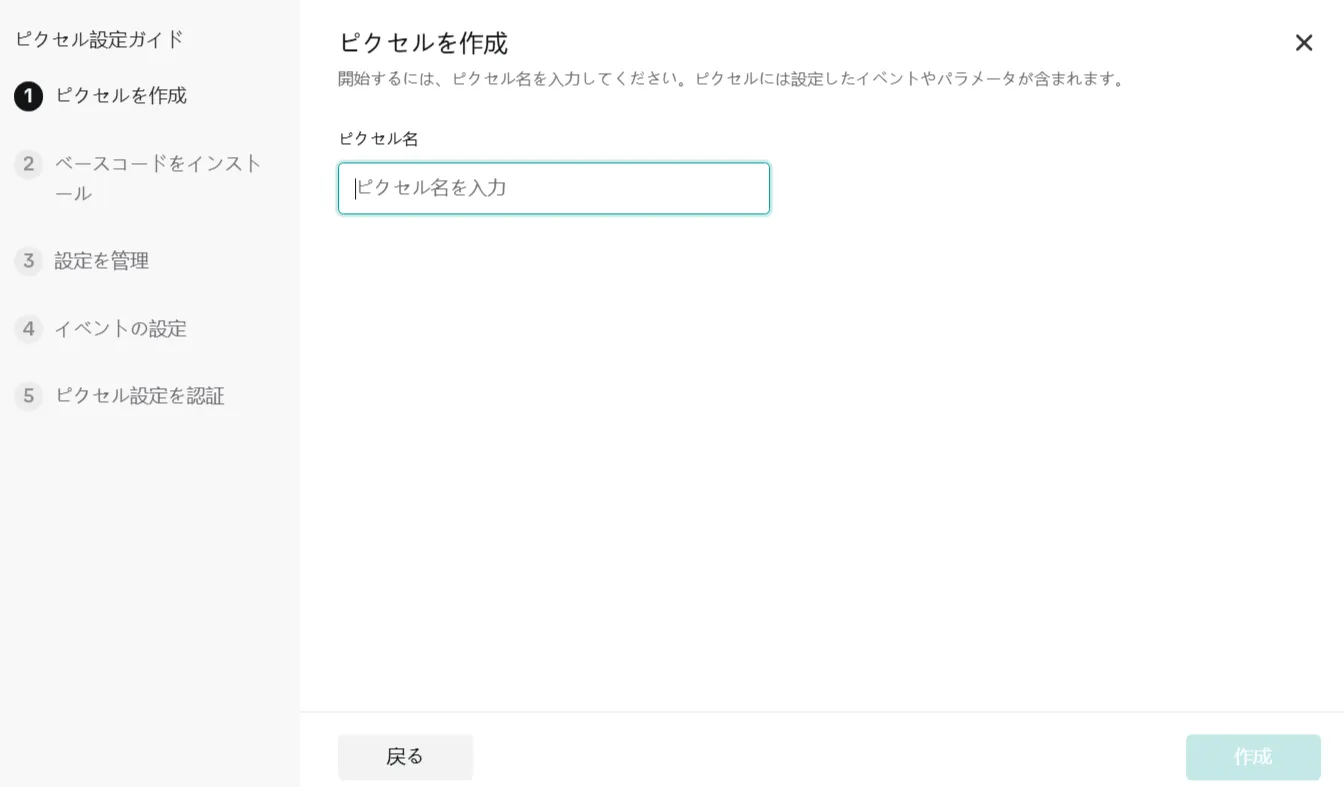Click the 戻る button
This screenshot has width=1344, height=787.
coord(405,757)
